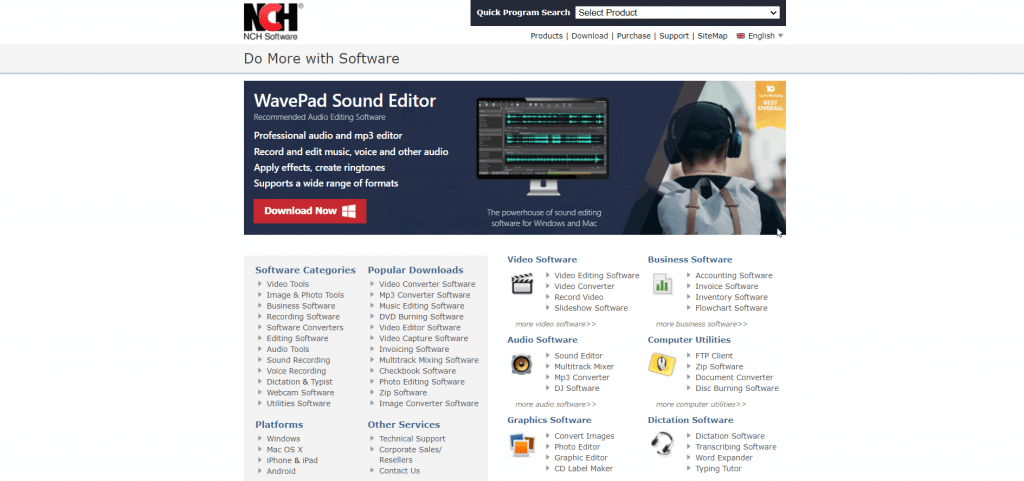This screenshot has width=1024, height=481.
Task: Open DVD Burning Software download
Action: pyautogui.click(x=421, y=317)
